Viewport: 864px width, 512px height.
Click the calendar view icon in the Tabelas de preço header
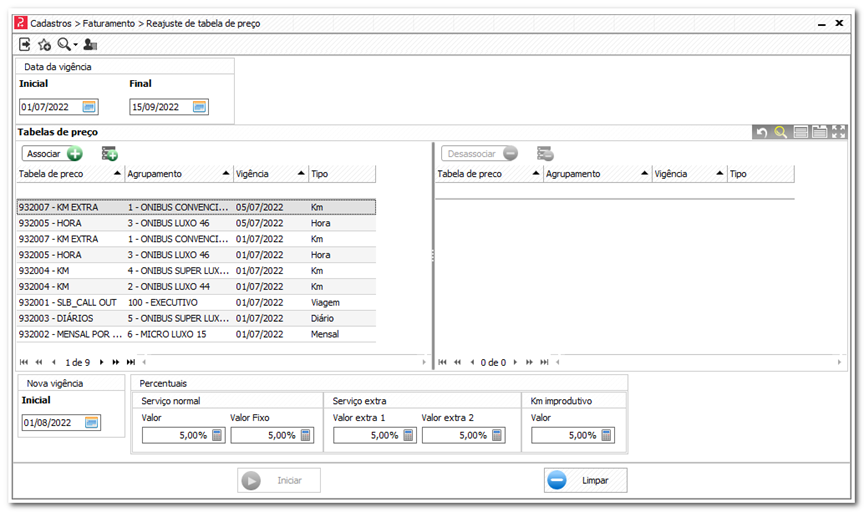click(819, 132)
